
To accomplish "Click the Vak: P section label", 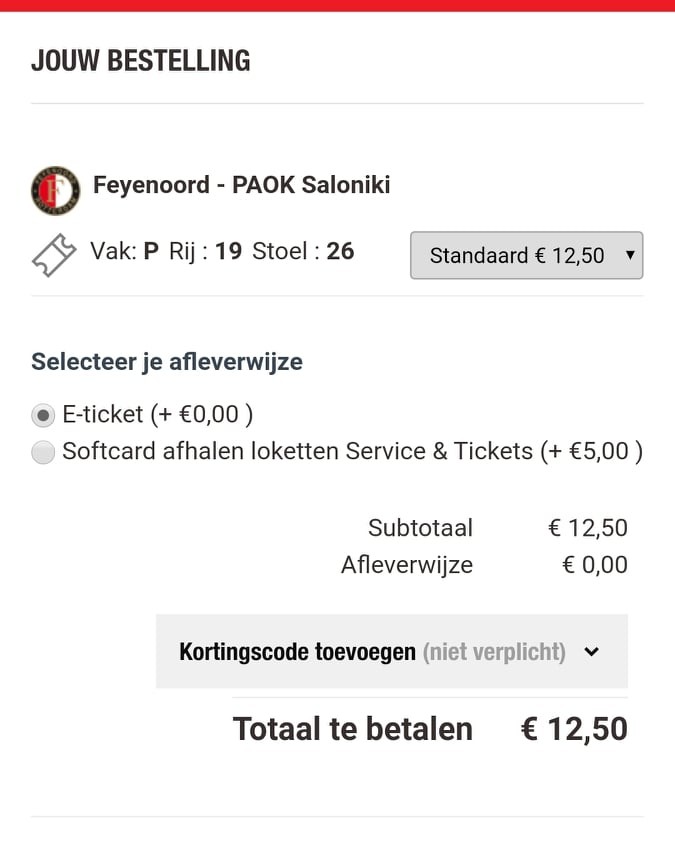I will tap(124, 250).
